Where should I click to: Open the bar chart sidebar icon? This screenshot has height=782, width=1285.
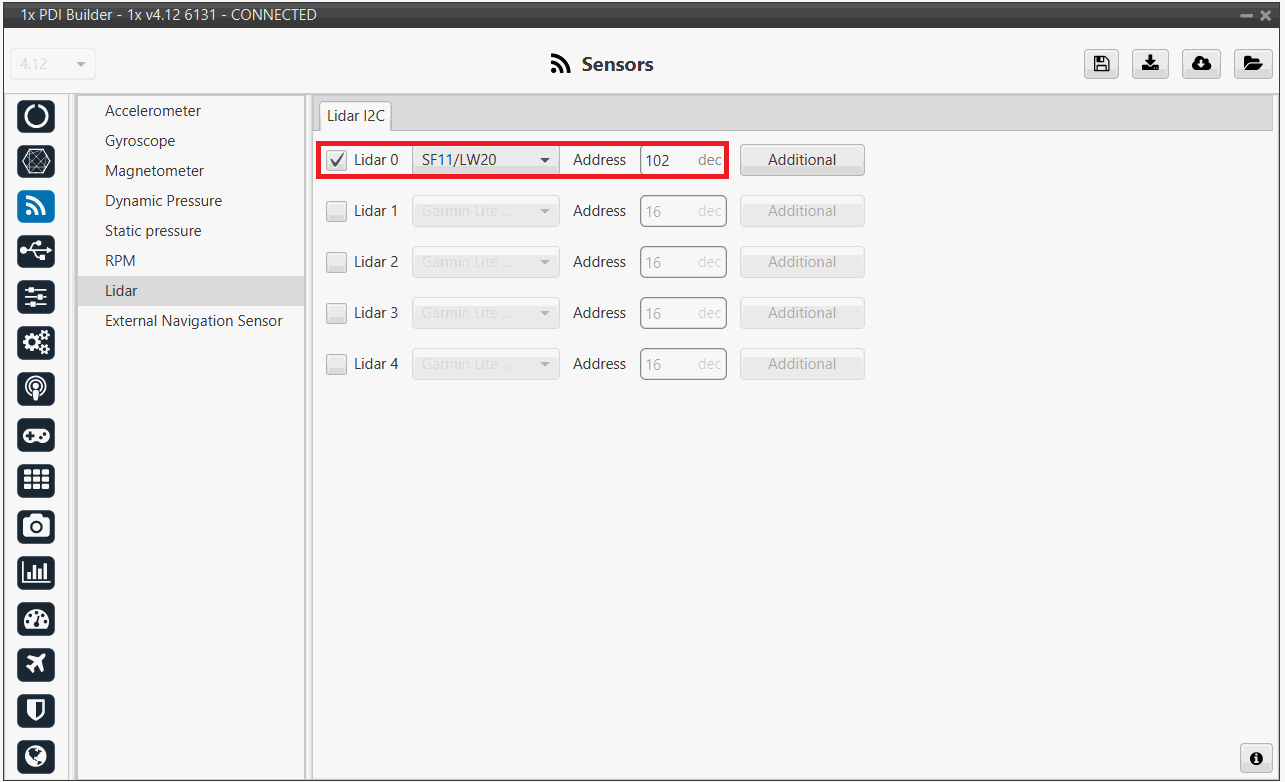[36, 572]
